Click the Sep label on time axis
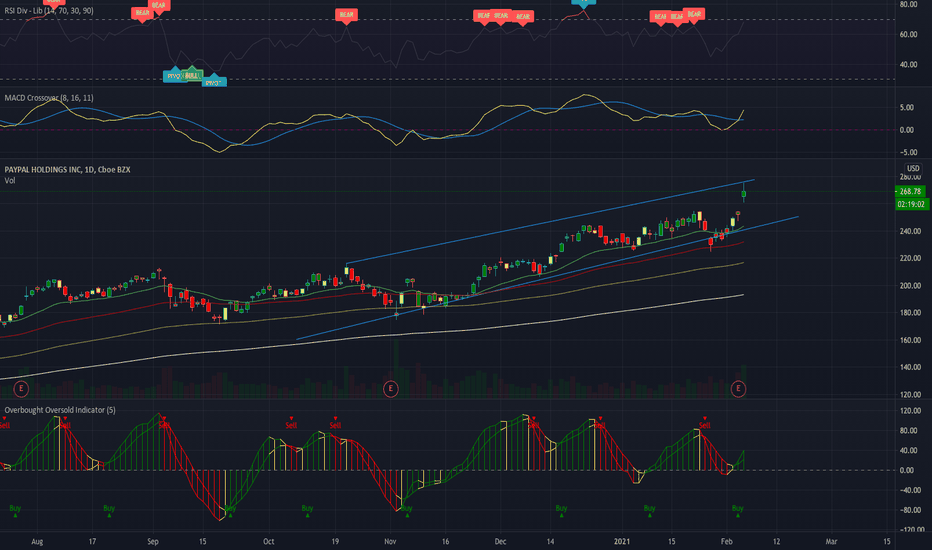 click(153, 541)
